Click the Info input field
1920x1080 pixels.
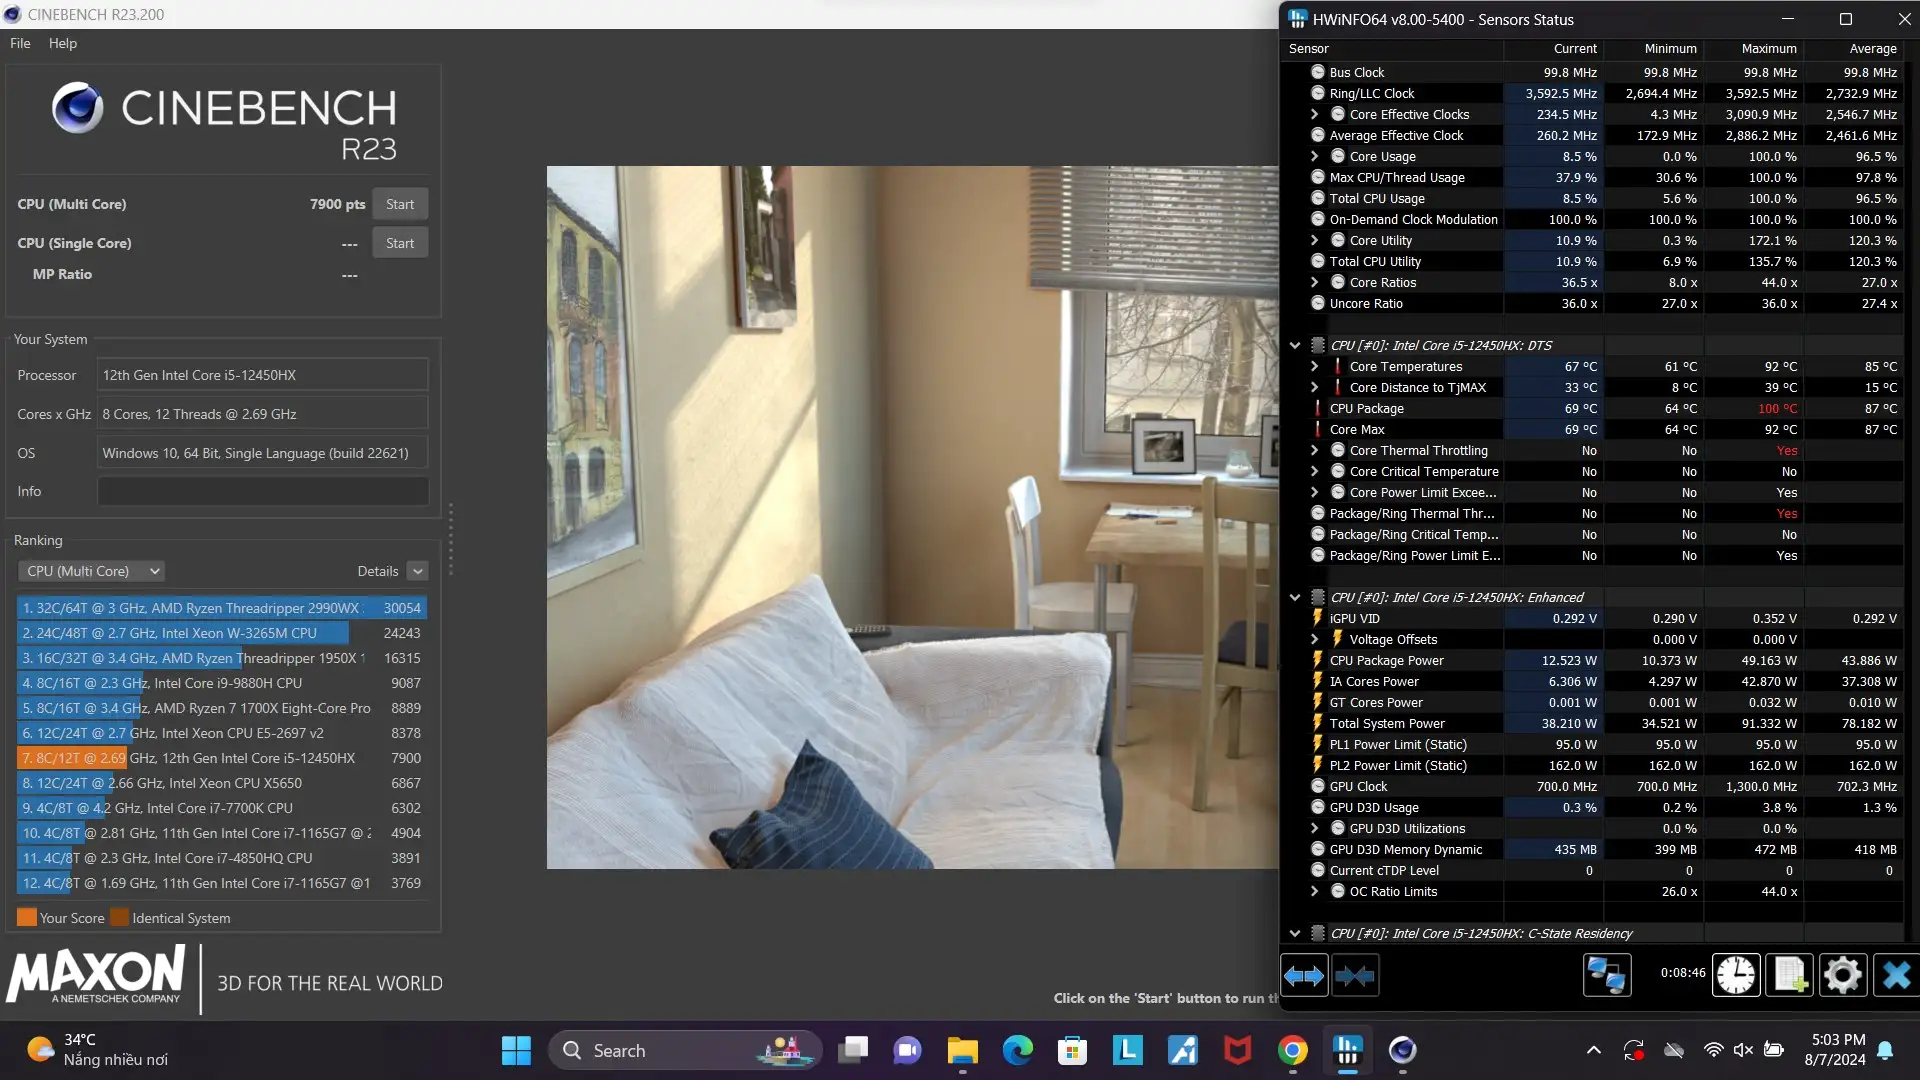tap(262, 491)
